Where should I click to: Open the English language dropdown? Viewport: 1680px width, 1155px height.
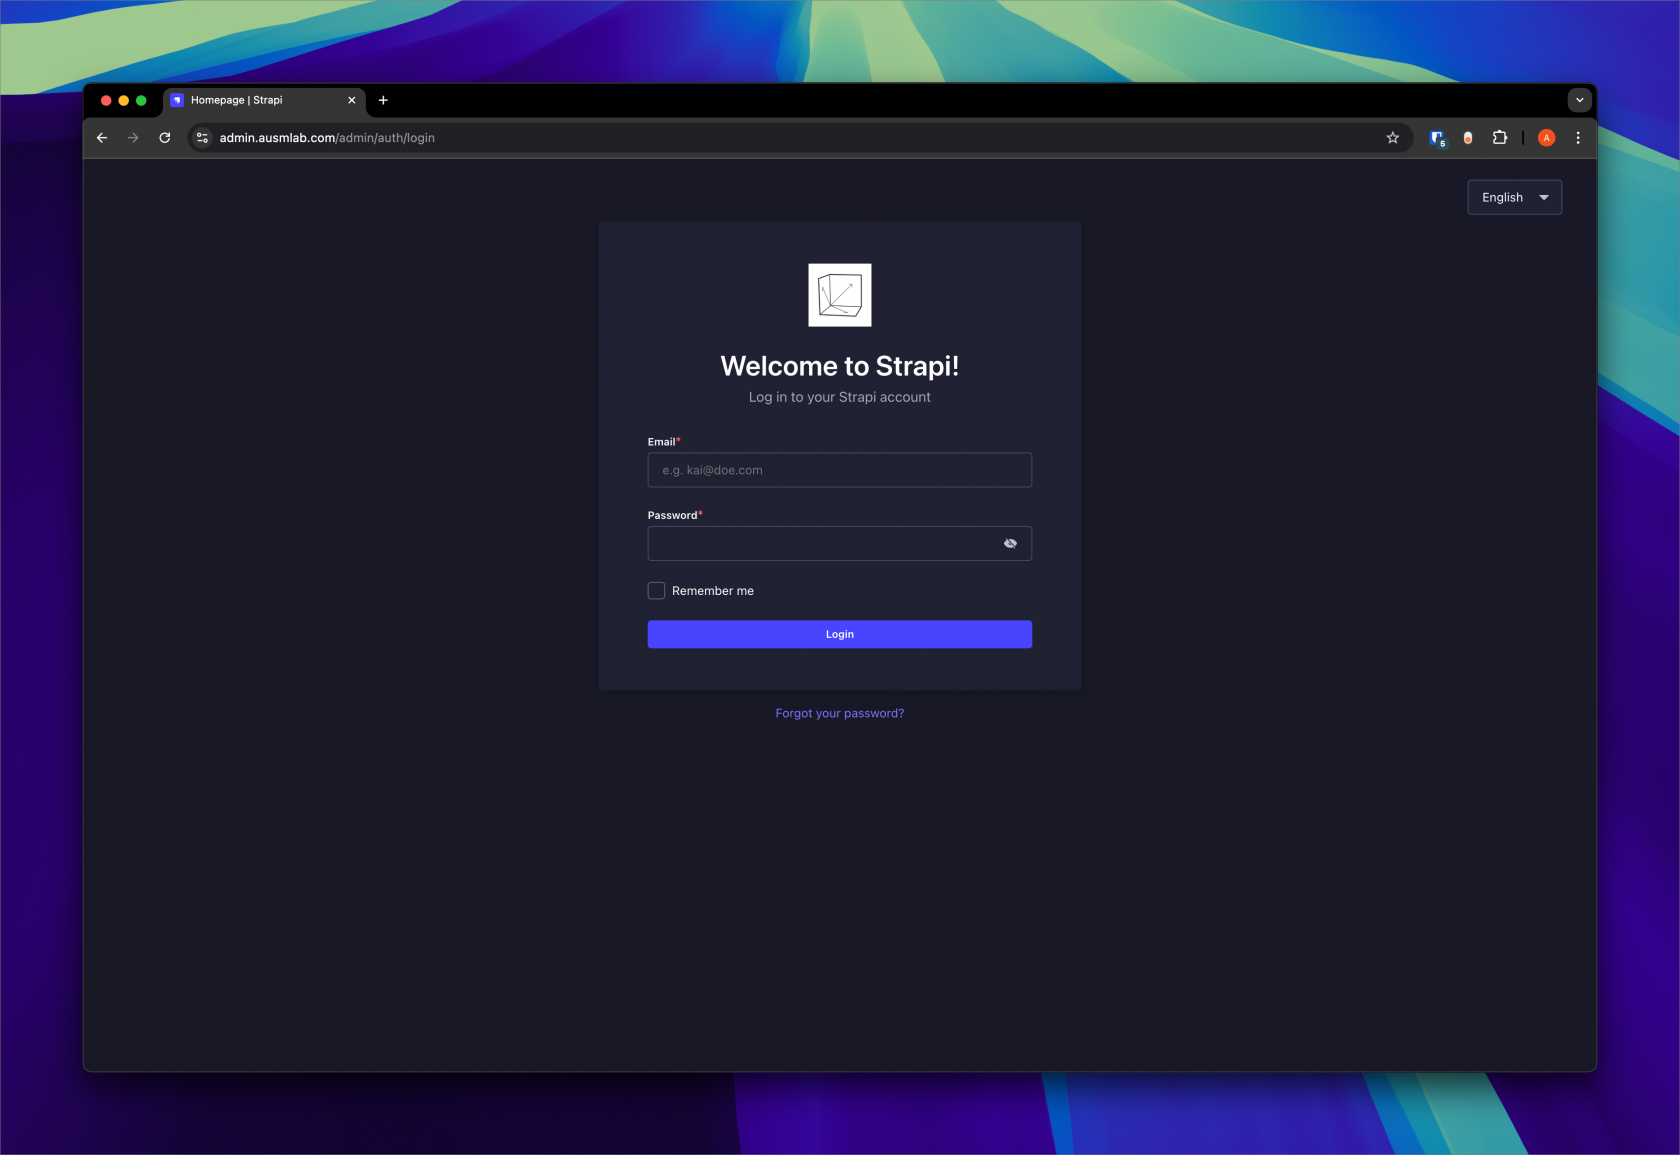[x=1514, y=198]
